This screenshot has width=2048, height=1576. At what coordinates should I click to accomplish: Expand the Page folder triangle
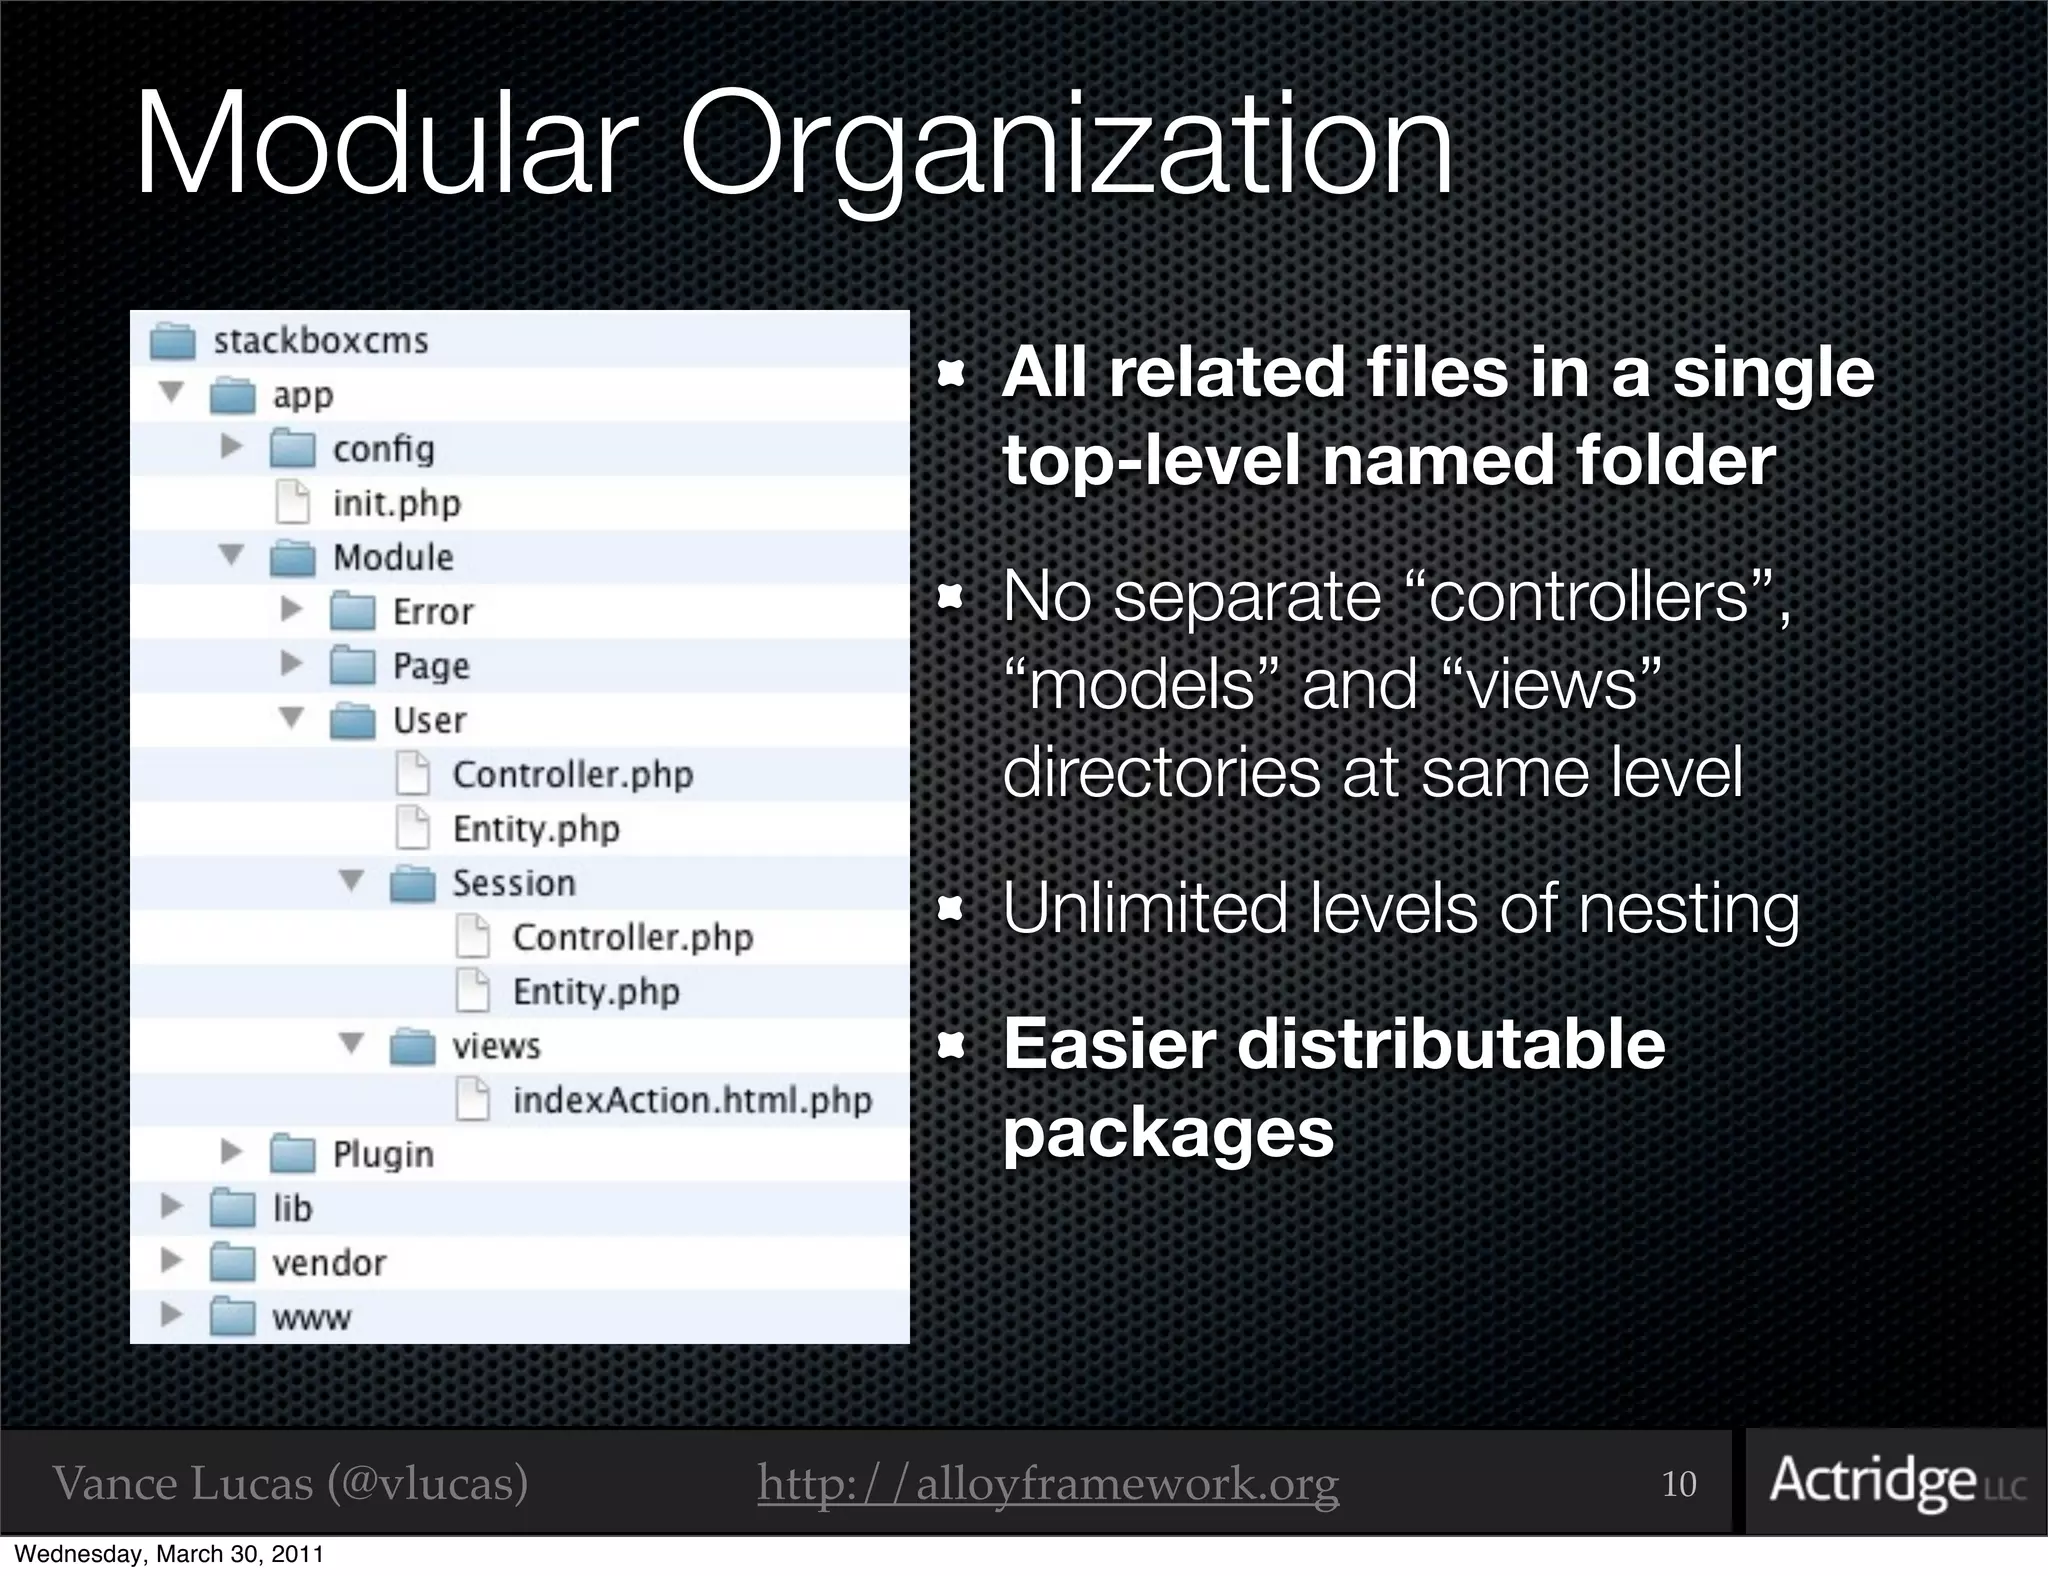point(291,663)
